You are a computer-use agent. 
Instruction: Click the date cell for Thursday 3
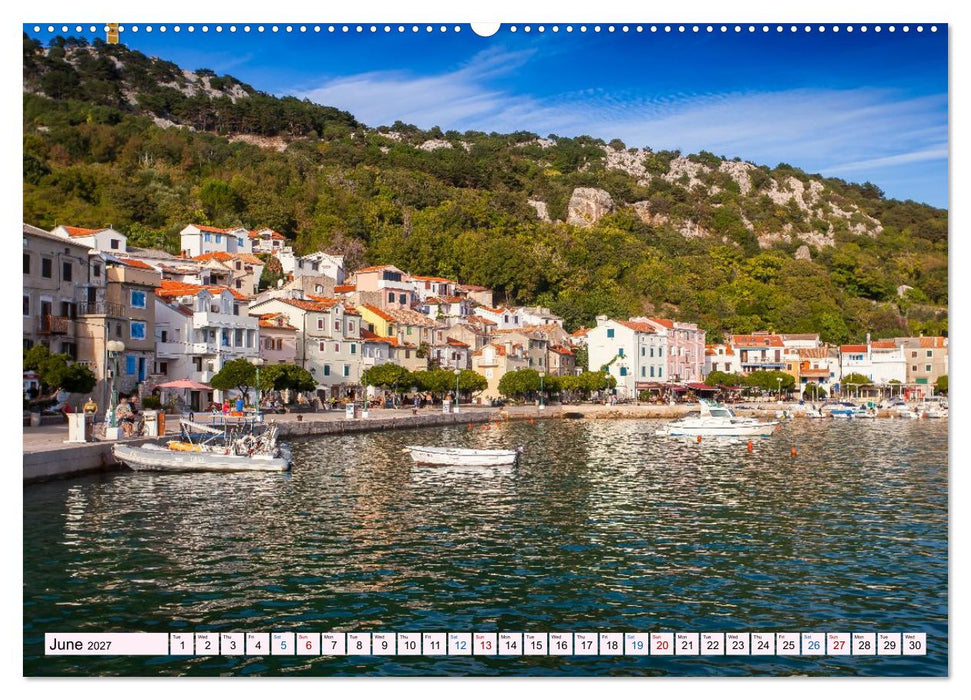tap(232, 644)
